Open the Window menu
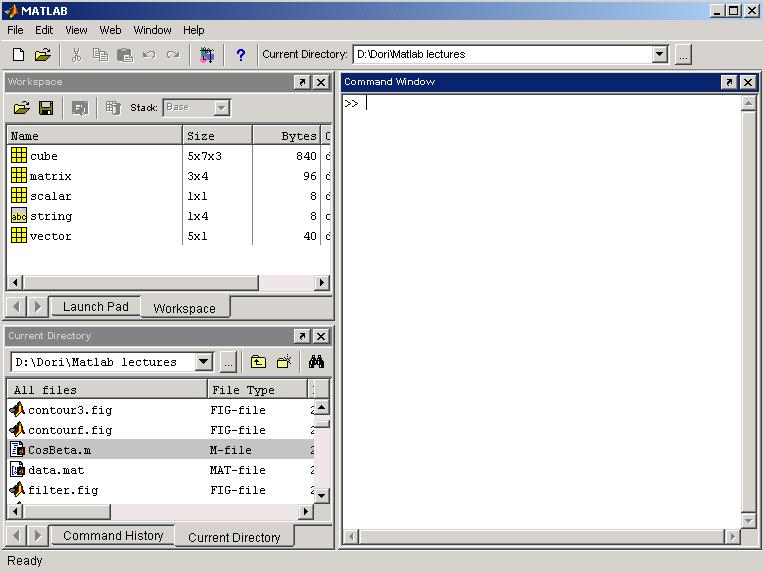The height and width of the screenshot is (572, 764). (x=153, y=30)
